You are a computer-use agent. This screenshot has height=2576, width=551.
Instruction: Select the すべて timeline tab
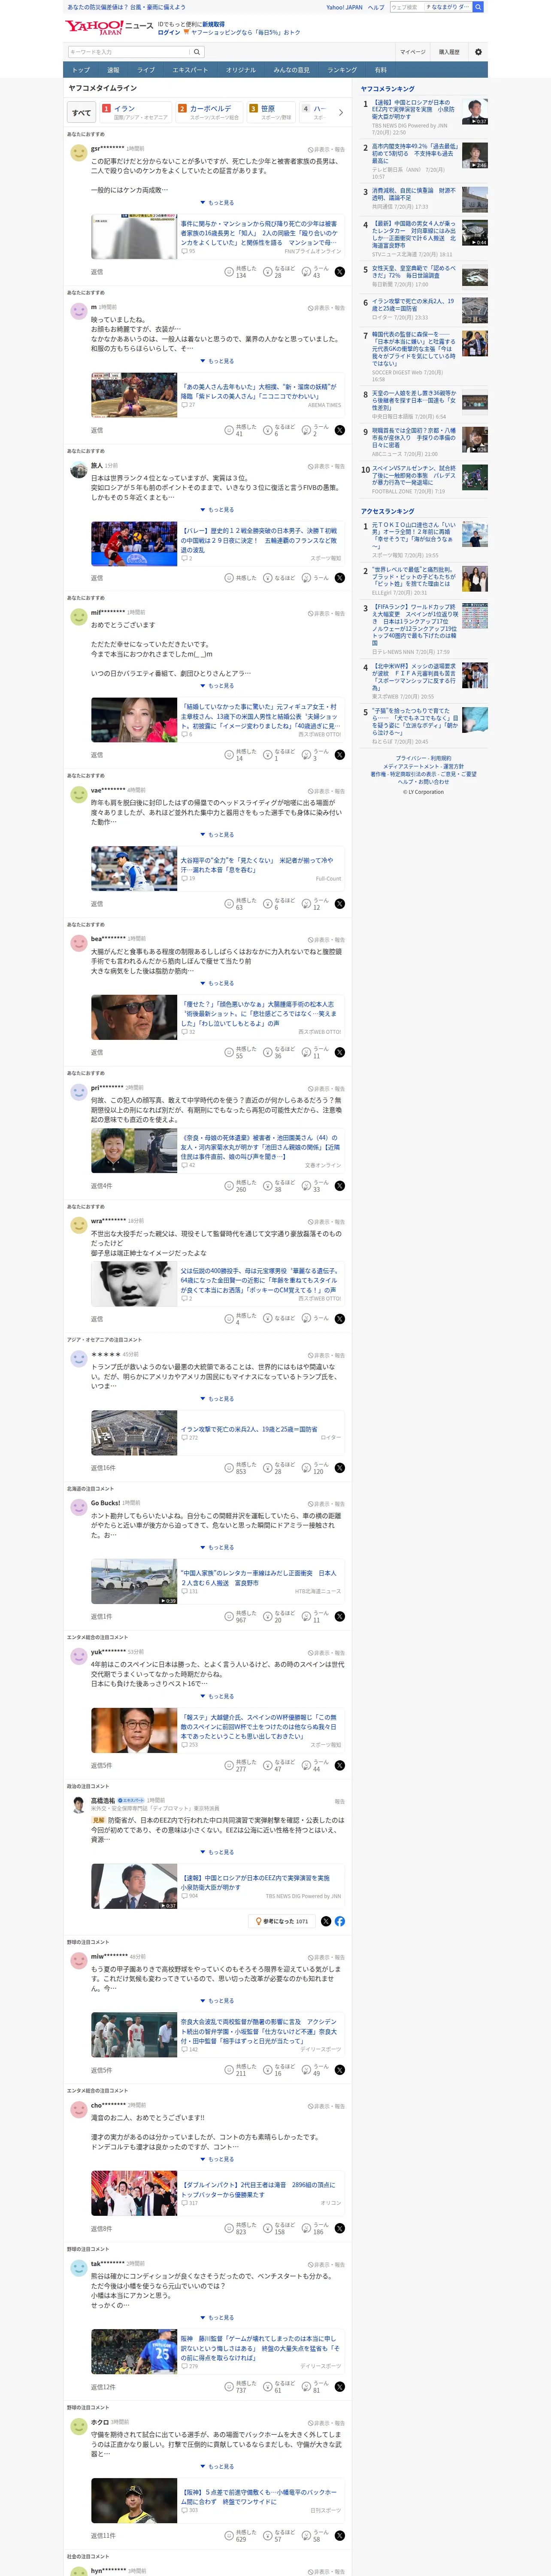(82, 112)
